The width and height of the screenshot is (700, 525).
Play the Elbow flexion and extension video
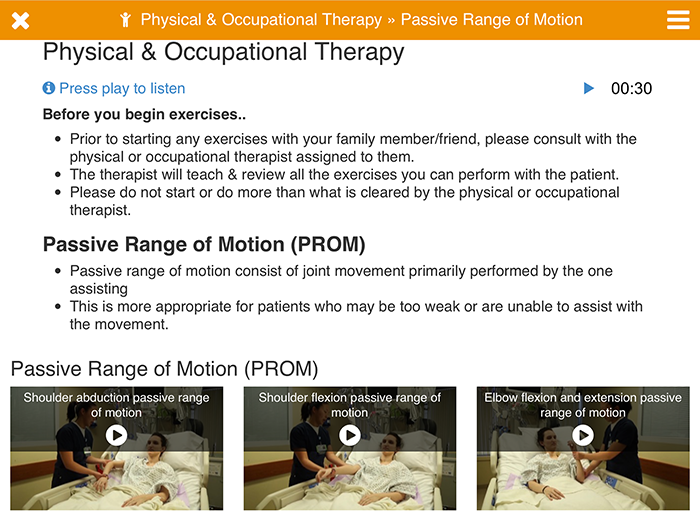pos(583,435)
